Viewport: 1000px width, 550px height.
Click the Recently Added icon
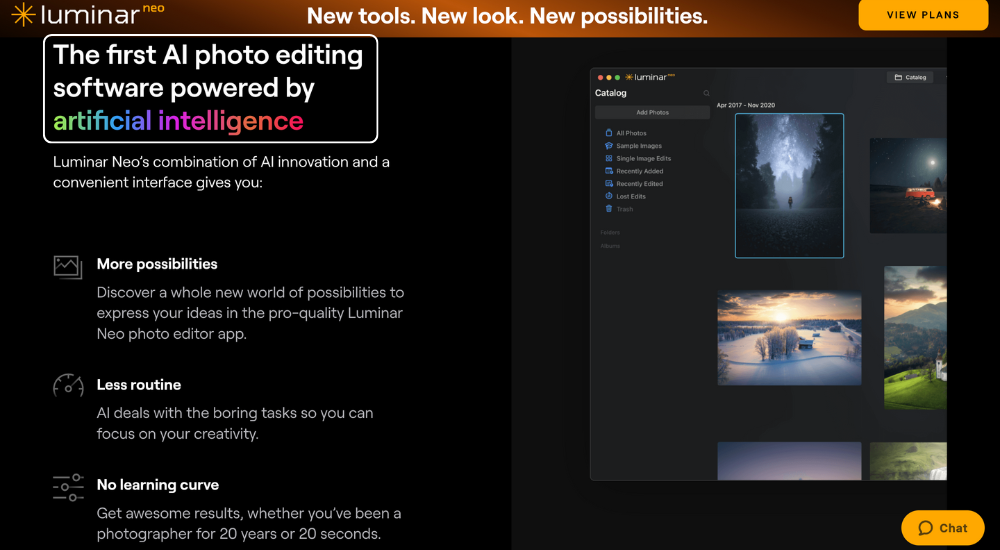pyautogui.click(x=608, y=171)
